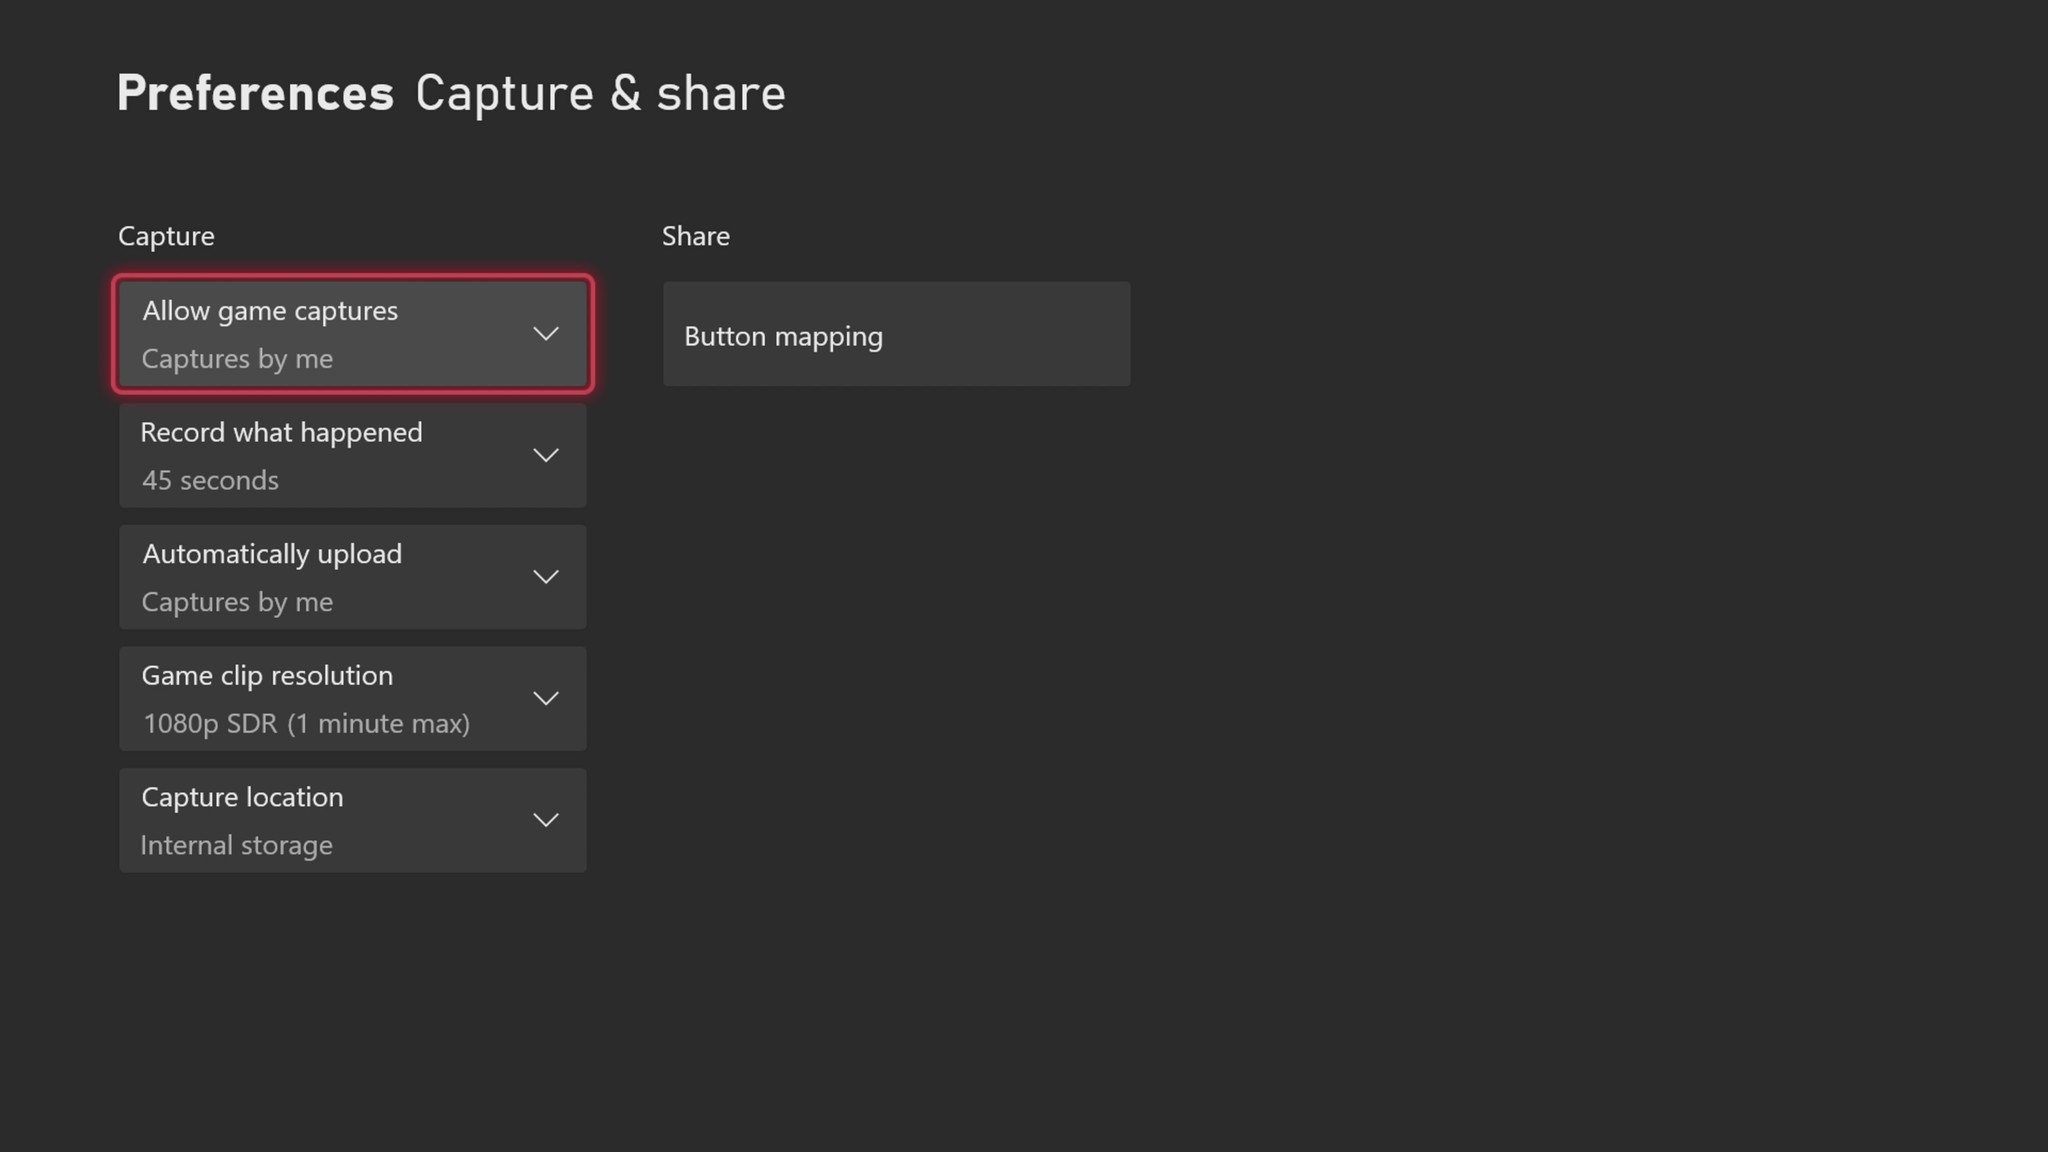Click chevron icon on Capture location
Screen dimensions: 2048x1152
click(545, 821)
